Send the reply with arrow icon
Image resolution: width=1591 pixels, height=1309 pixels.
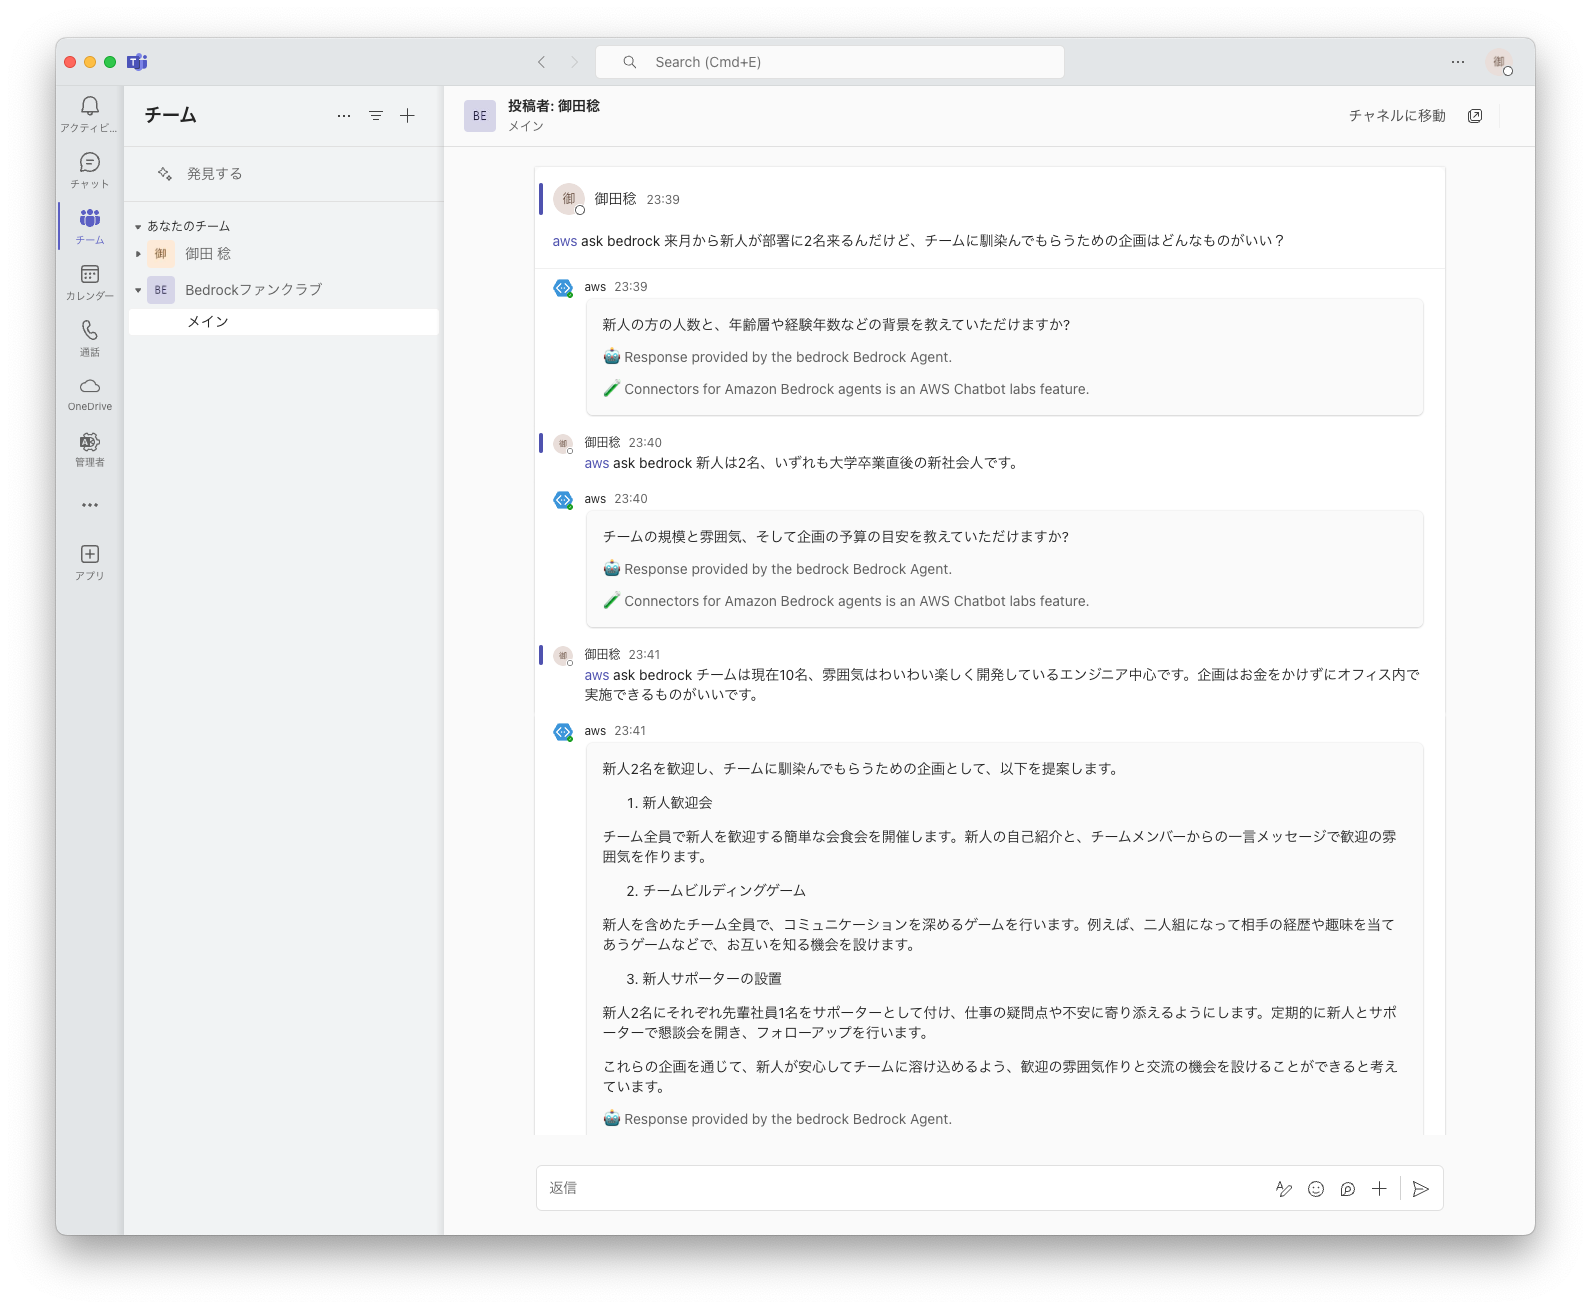(1421, 1189)
